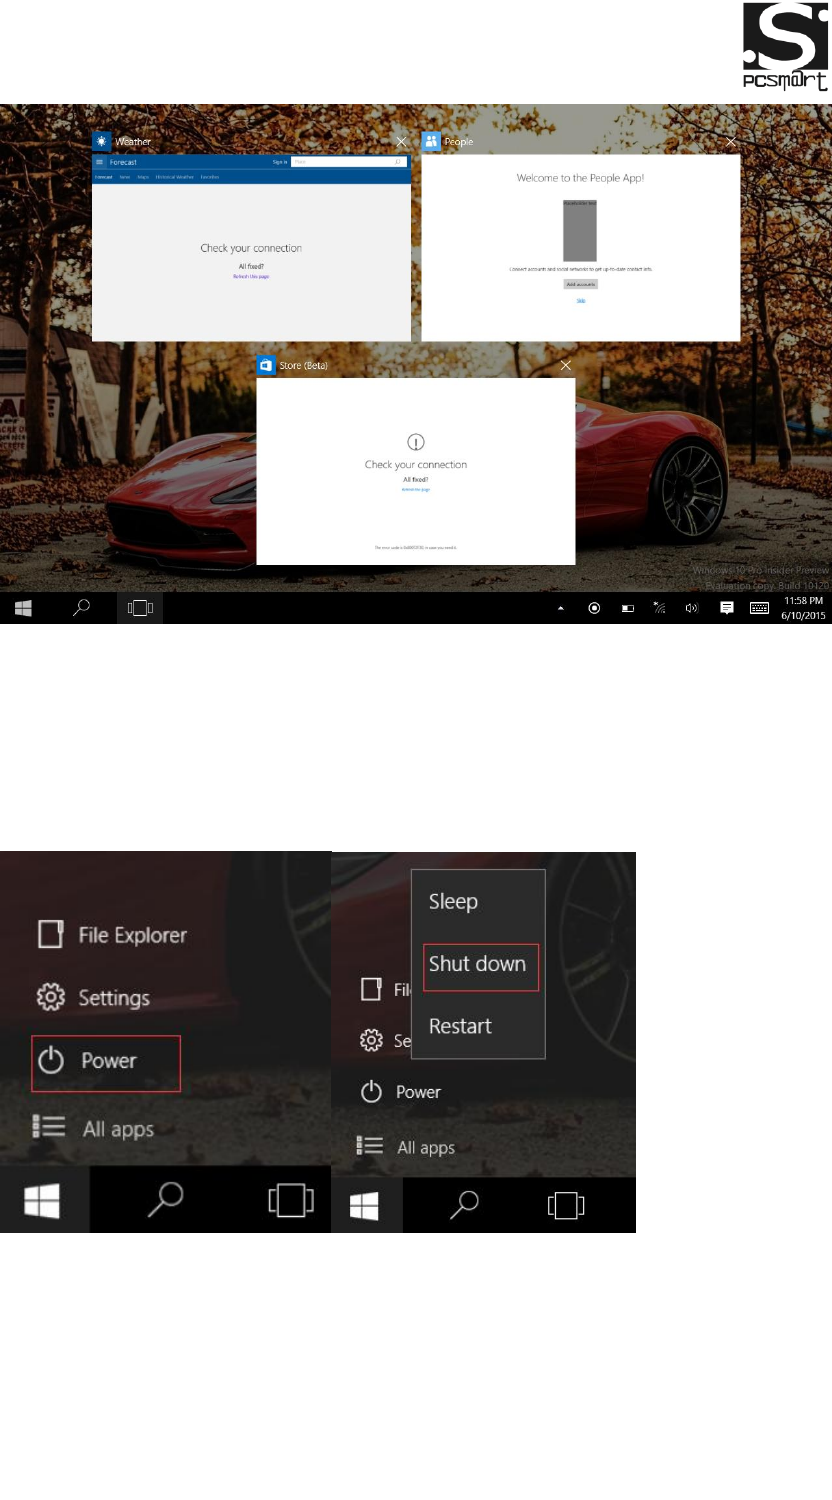Open the volume speaker icon in tray

[x=691, y=608]
